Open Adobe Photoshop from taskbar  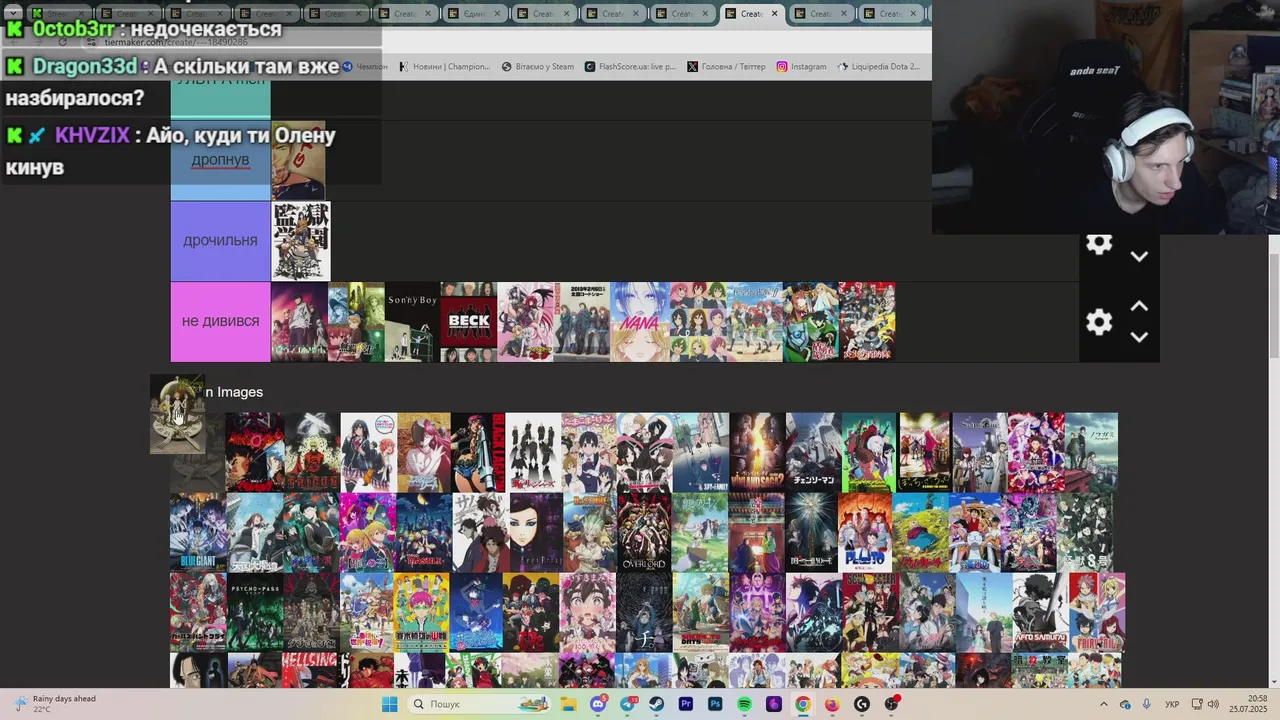pyautogui.click(x=715, y=704)
